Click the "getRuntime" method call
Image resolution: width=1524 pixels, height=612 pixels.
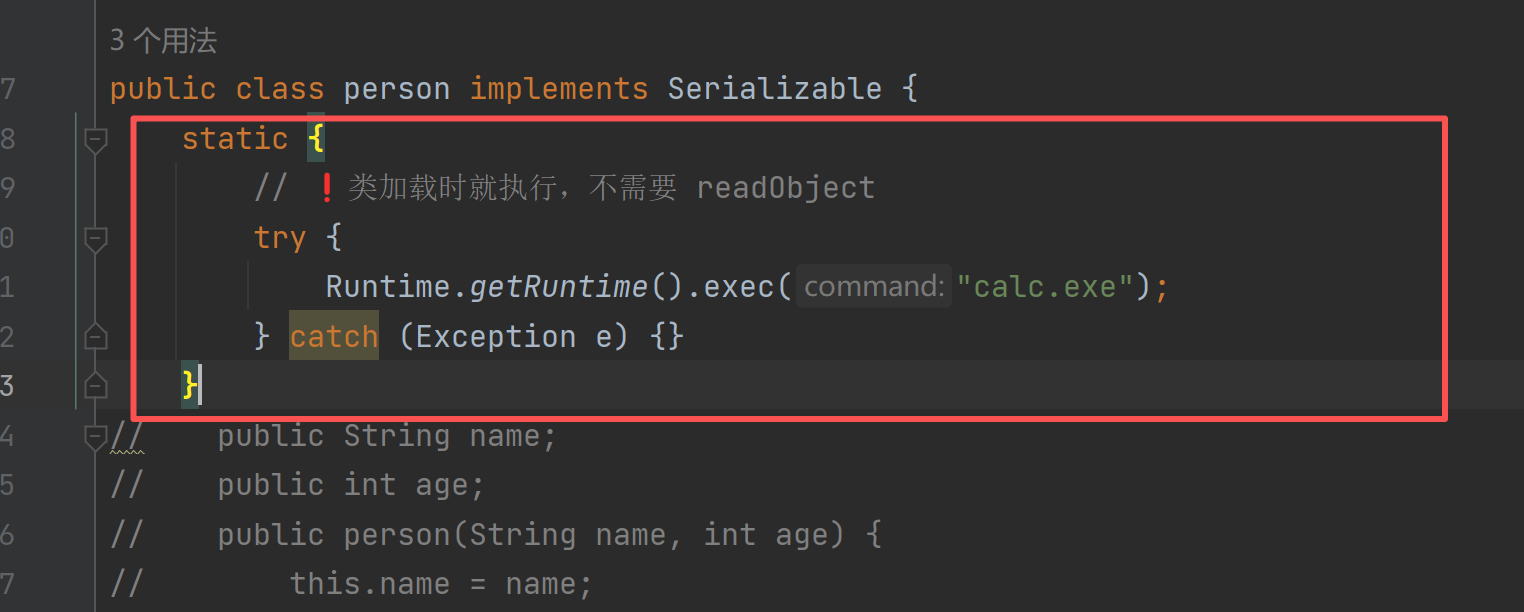click(559, 287)
